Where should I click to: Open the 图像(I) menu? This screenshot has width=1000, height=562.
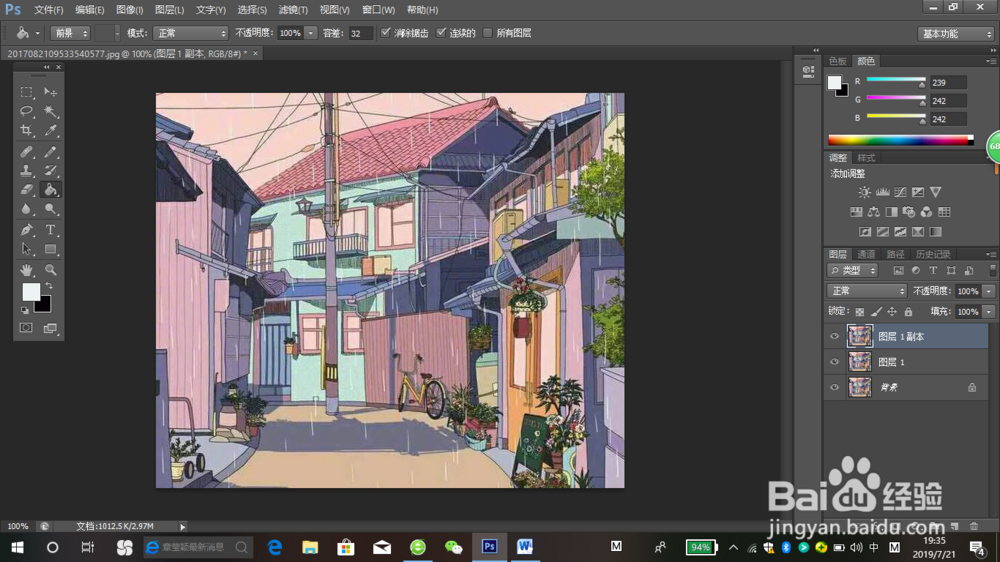(x=129, y=10)
